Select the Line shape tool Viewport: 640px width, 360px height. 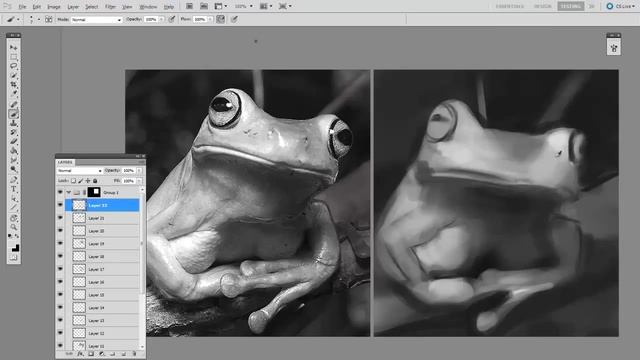pyautogui.click(x=13, y=208)
